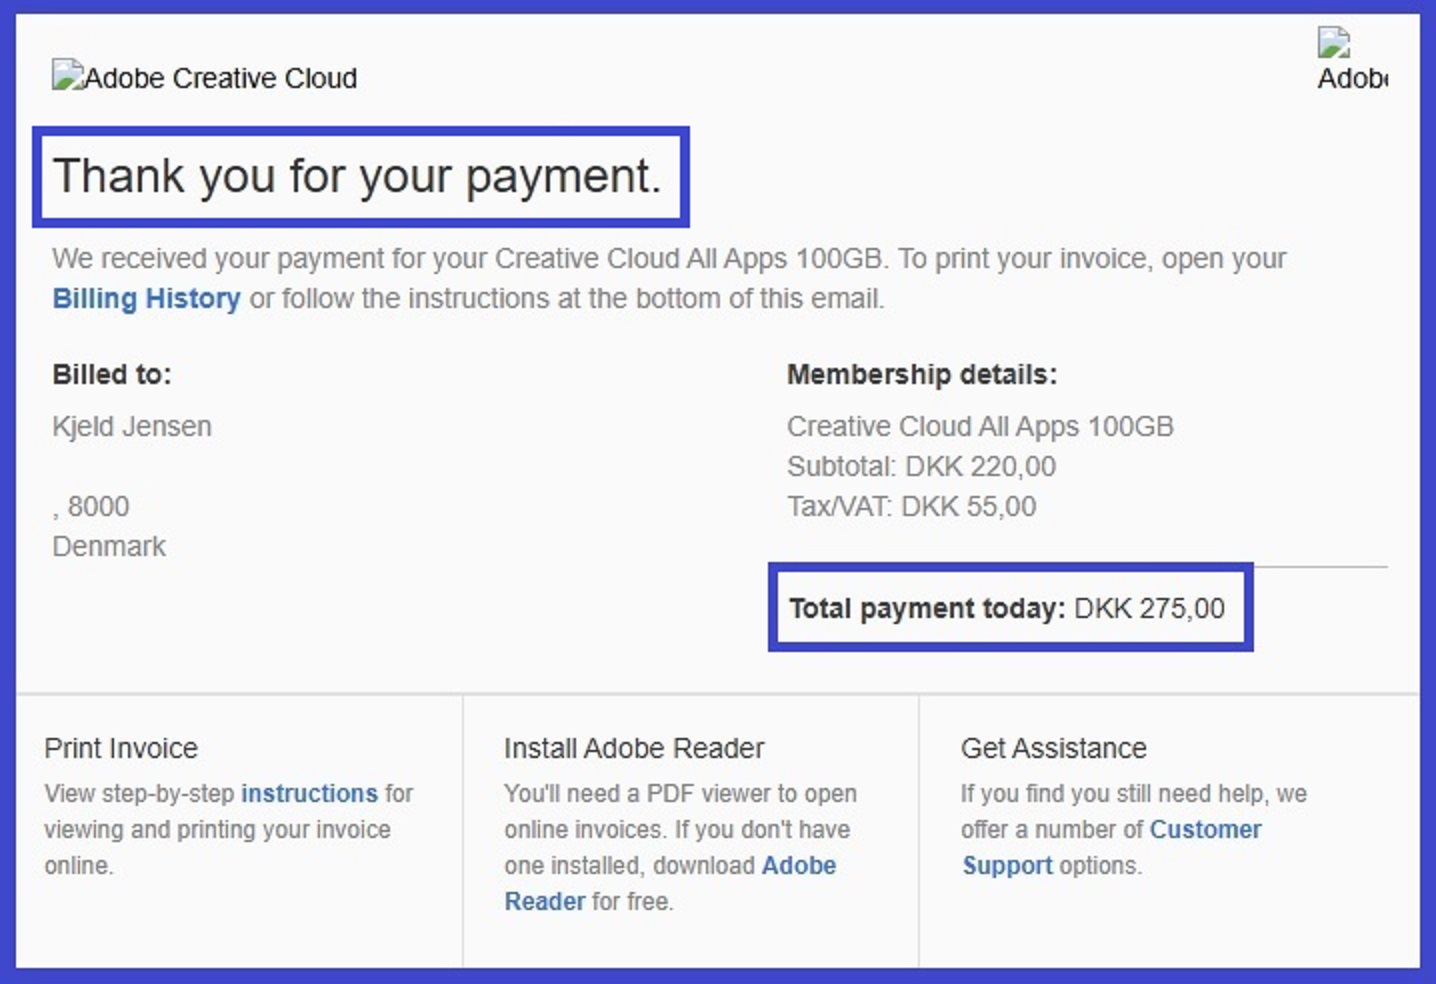1436x984 pixels.
Task: Click the 'Get Assistance' section heading
Action: [1054, 748]
